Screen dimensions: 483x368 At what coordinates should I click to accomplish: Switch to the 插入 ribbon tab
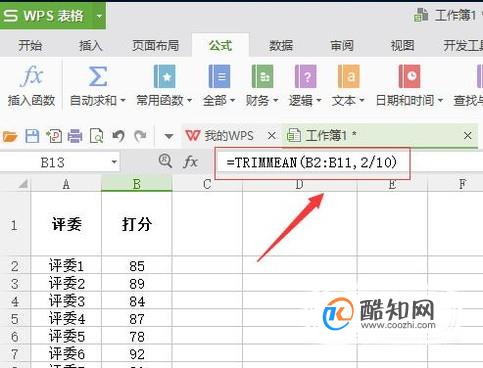coord(90,45)
